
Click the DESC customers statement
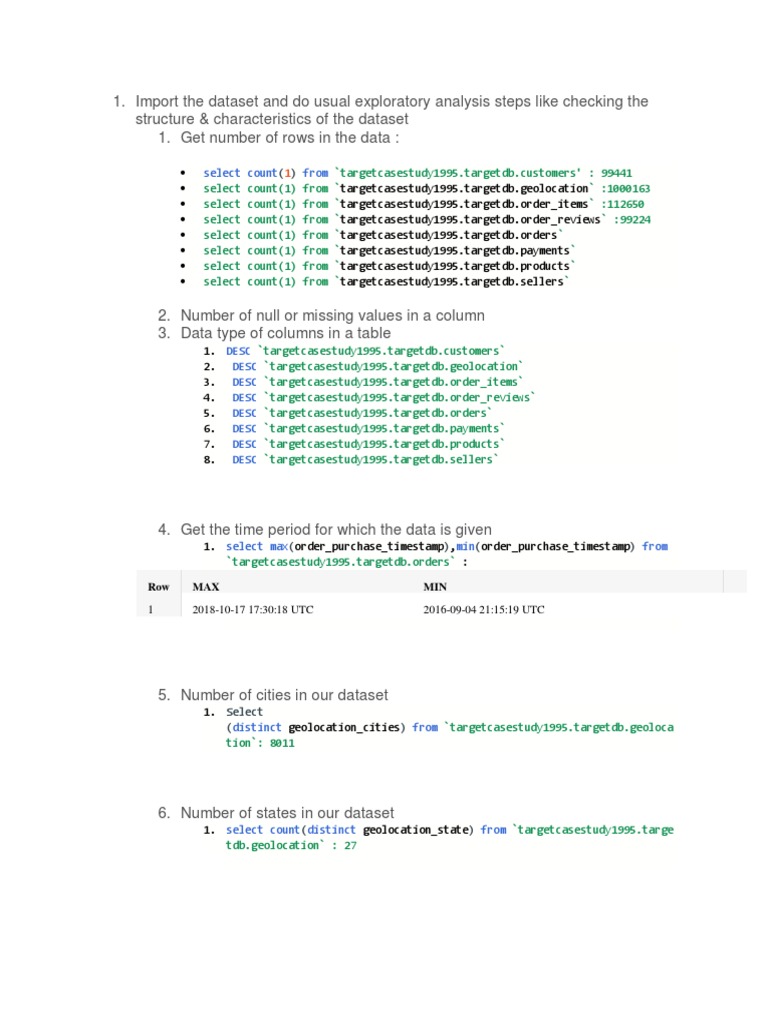(366, 351)
